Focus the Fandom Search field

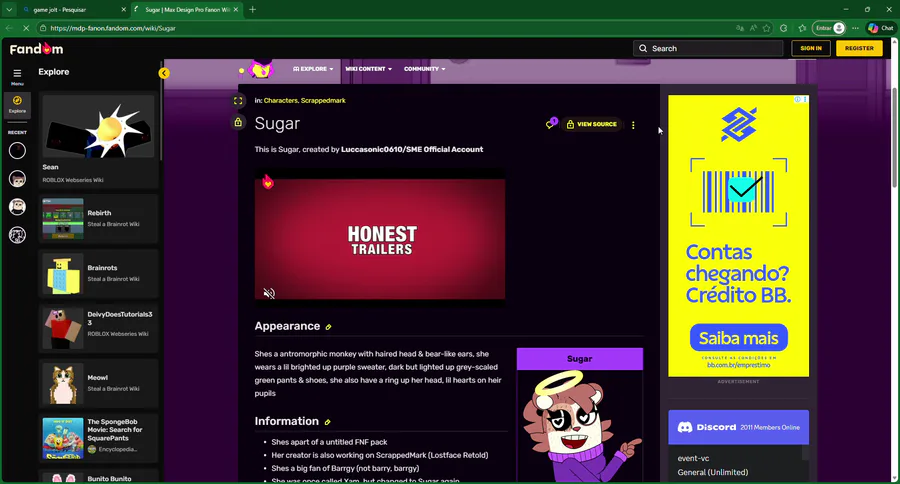click(x=708, y=49)
